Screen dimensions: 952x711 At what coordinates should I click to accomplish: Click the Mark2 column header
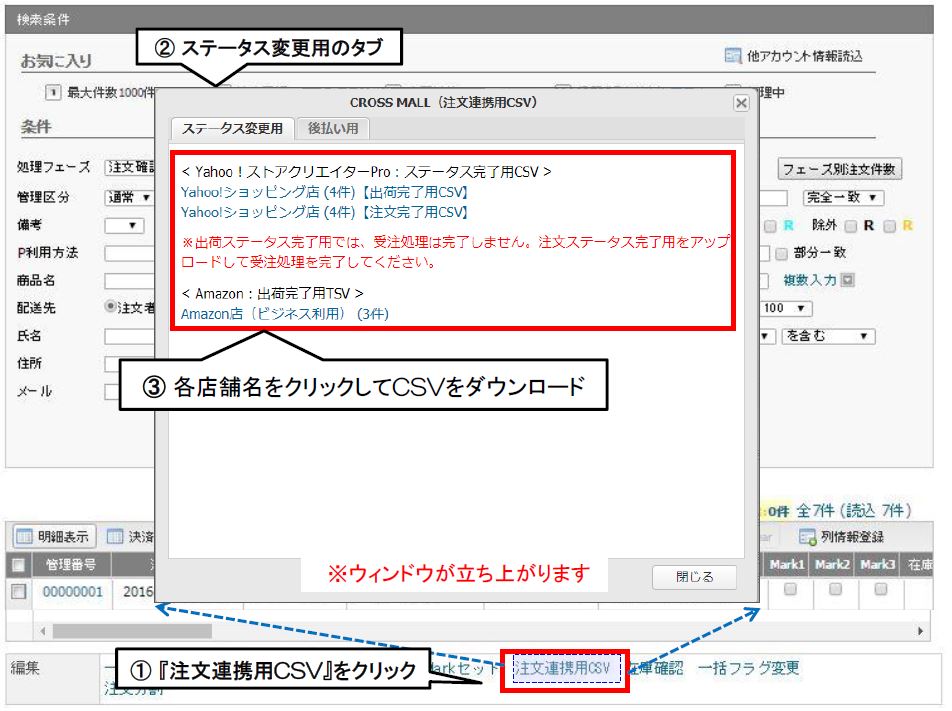point(832,565)
